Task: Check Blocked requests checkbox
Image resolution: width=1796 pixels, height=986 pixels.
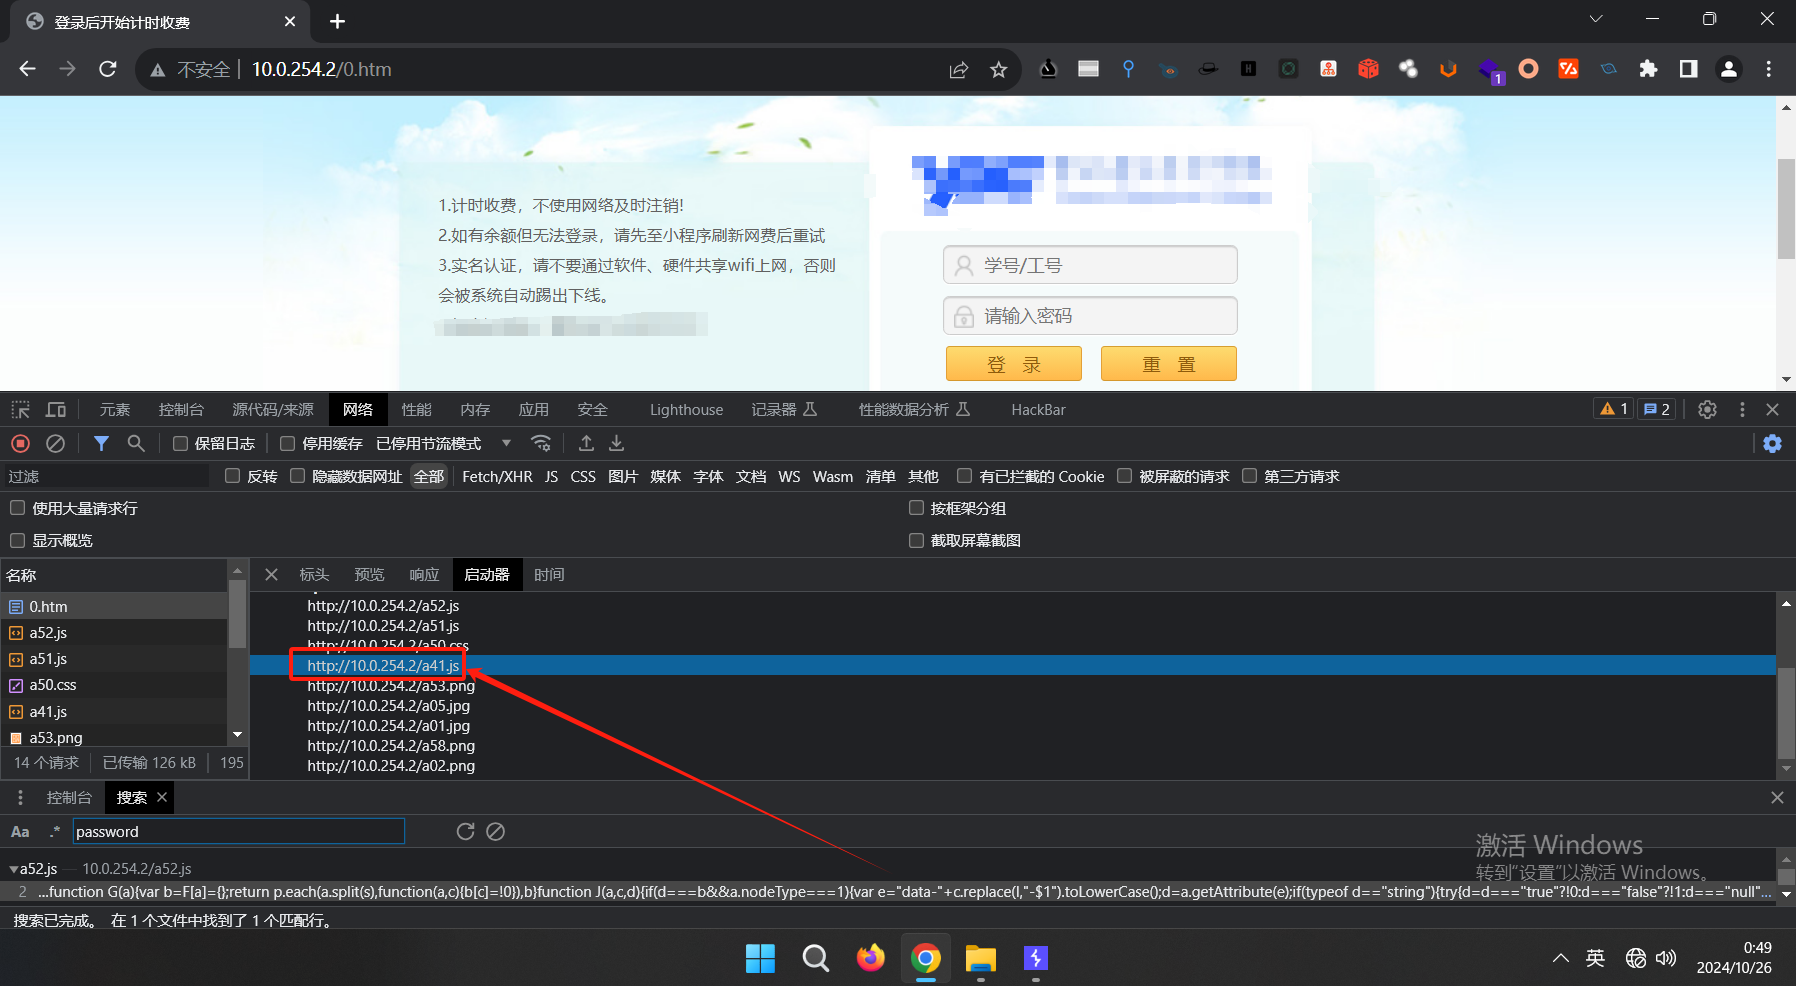Action: coord(1124,476)
